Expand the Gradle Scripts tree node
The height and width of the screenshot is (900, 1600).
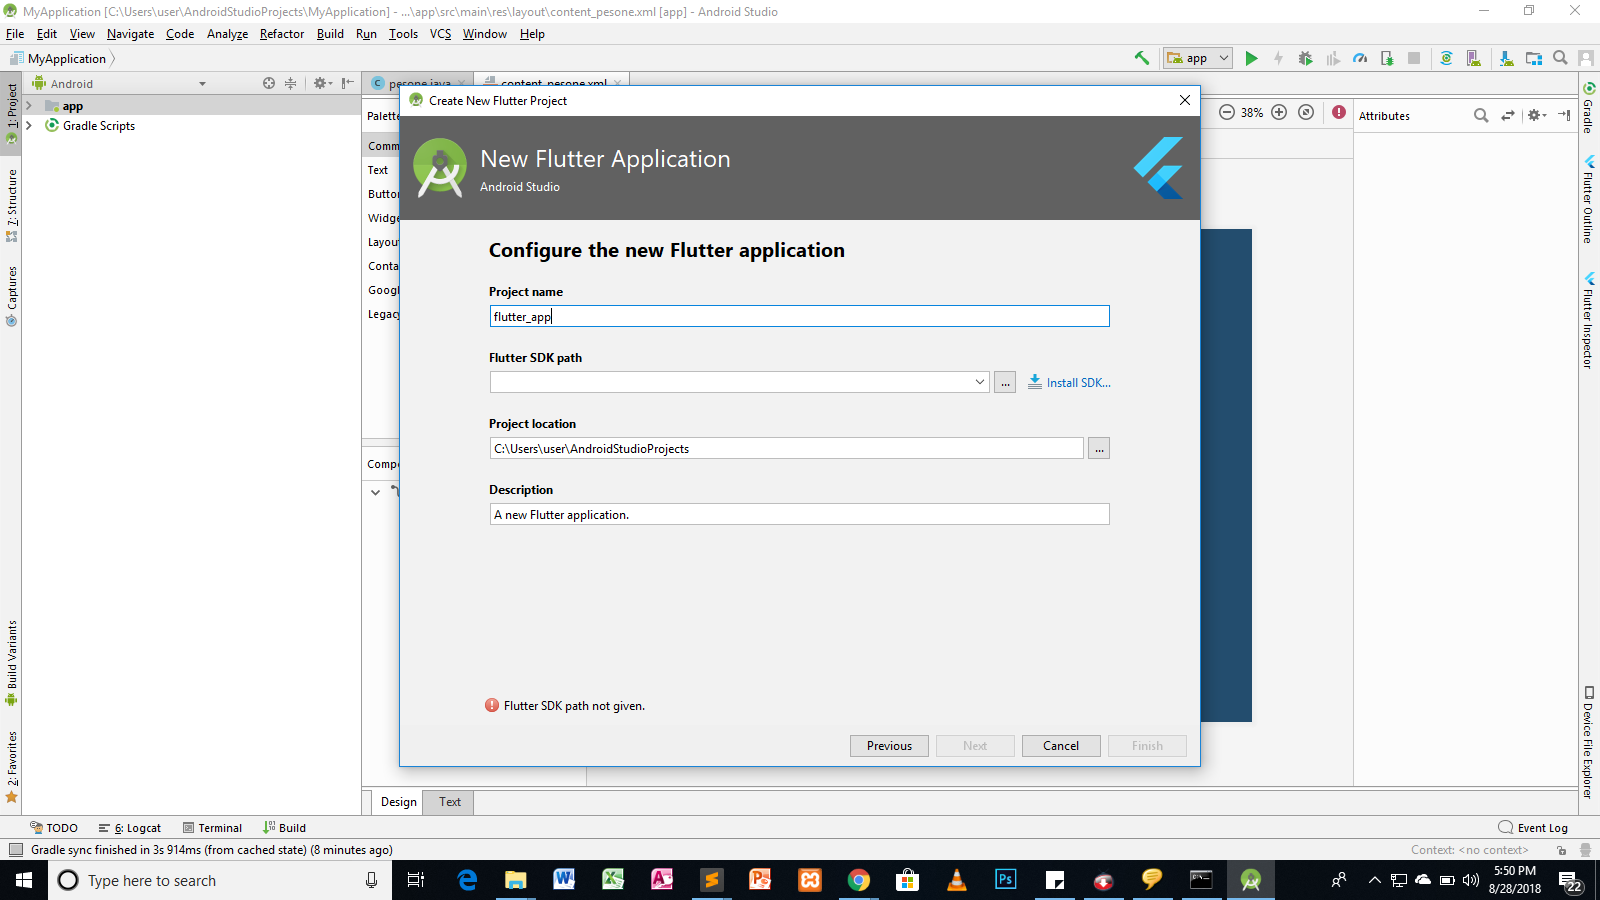pyautogui.click(x=28, y=126)
